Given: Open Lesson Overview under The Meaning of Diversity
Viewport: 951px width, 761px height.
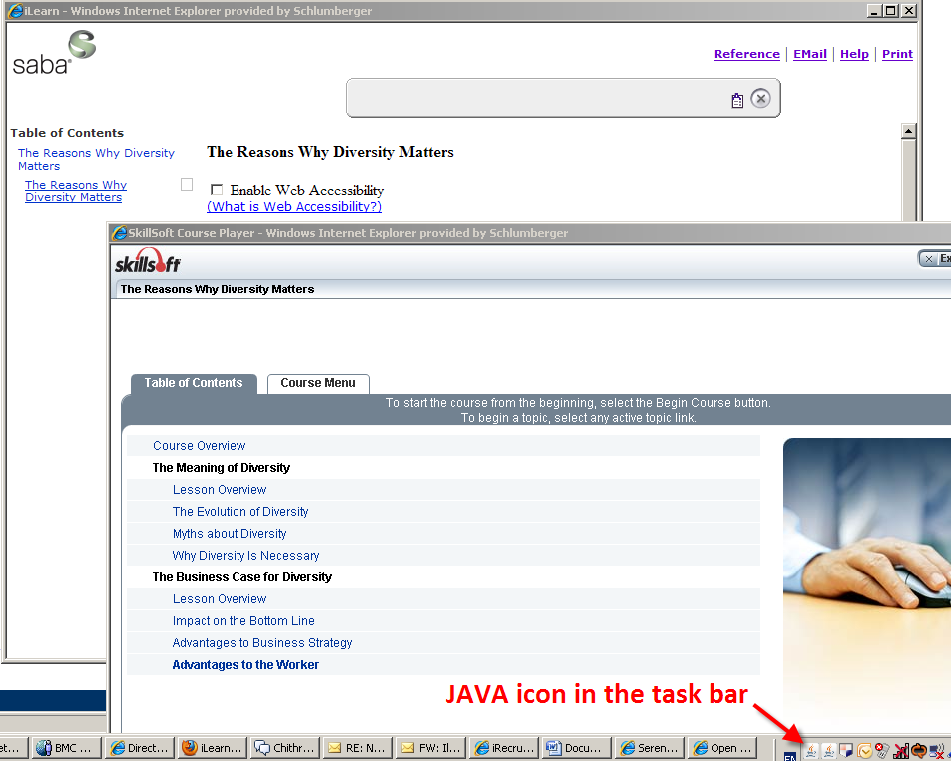Looking at the screenshot, I should pyautogui.click(x=219, y=489).
